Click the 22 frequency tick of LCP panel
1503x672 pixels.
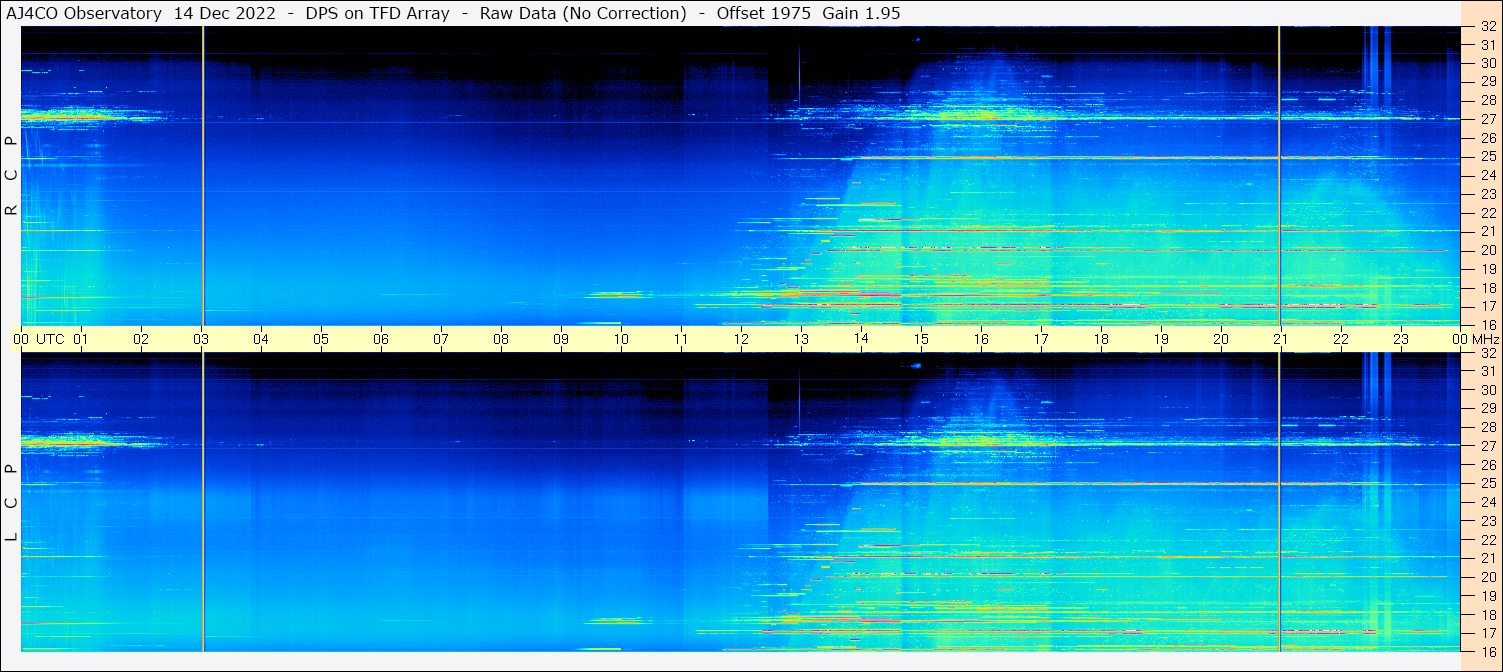(x=1487, y=540)
